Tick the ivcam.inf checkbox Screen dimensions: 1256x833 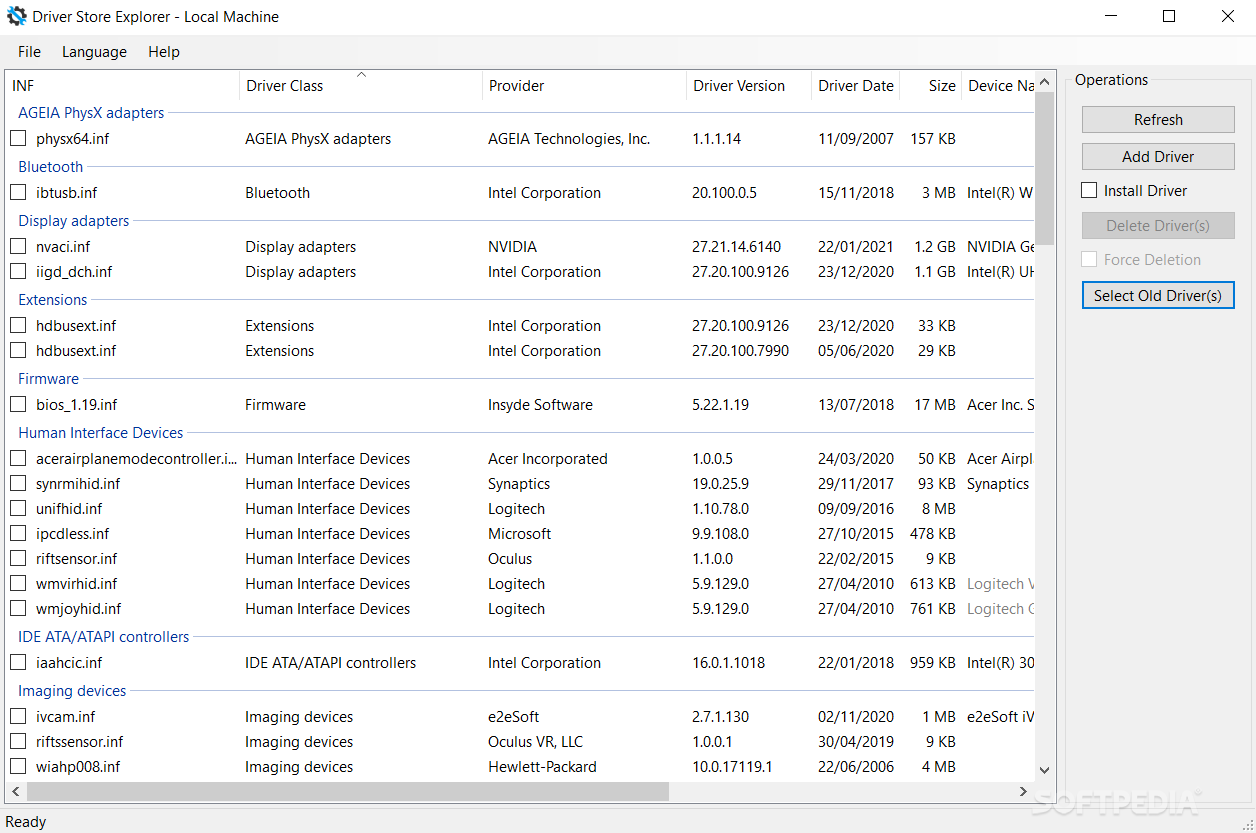point(18,717)
